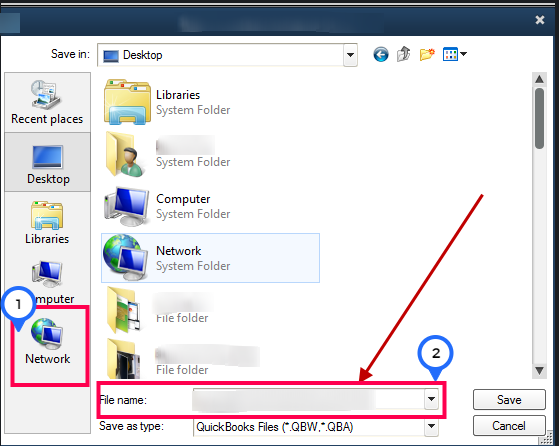559x446 pixels.
Task: Select the first blurred File folder icon
Action: pyautogui.click(x=124, y=310)
